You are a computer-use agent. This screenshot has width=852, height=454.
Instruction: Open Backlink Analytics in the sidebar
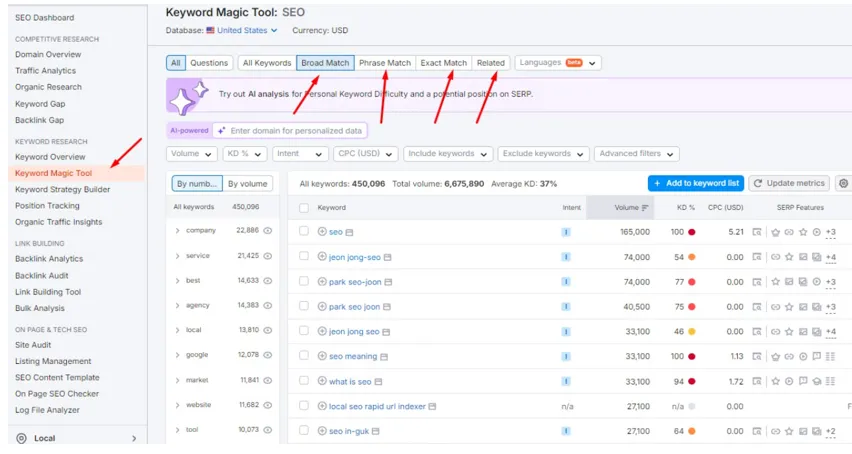coord(49,259)
